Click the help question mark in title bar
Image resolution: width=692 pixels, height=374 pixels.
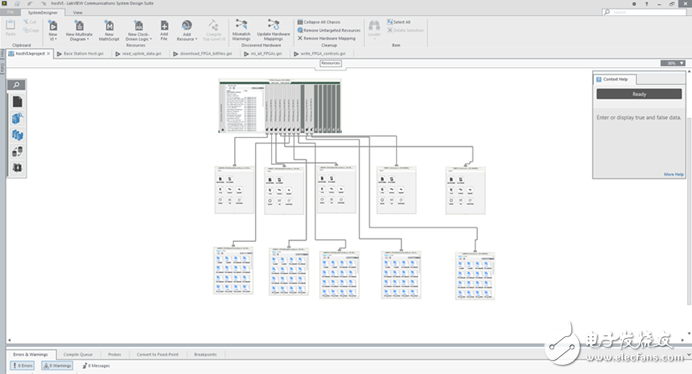tap(647, 4)
